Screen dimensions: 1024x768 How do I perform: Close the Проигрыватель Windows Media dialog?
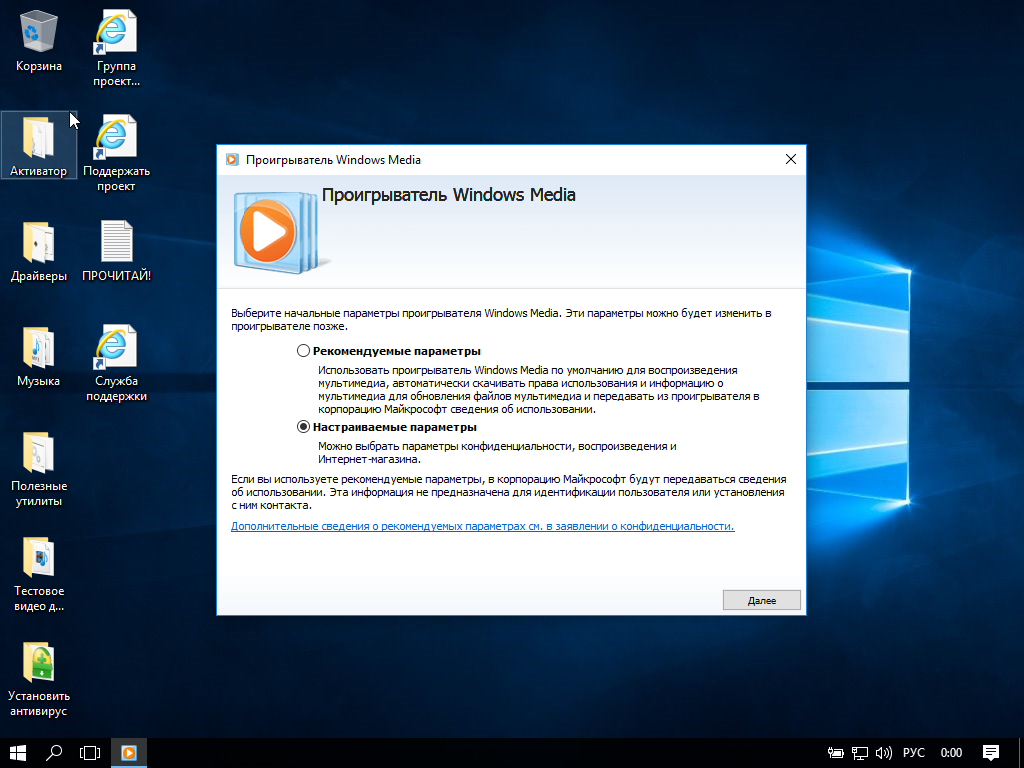(791, 159)
